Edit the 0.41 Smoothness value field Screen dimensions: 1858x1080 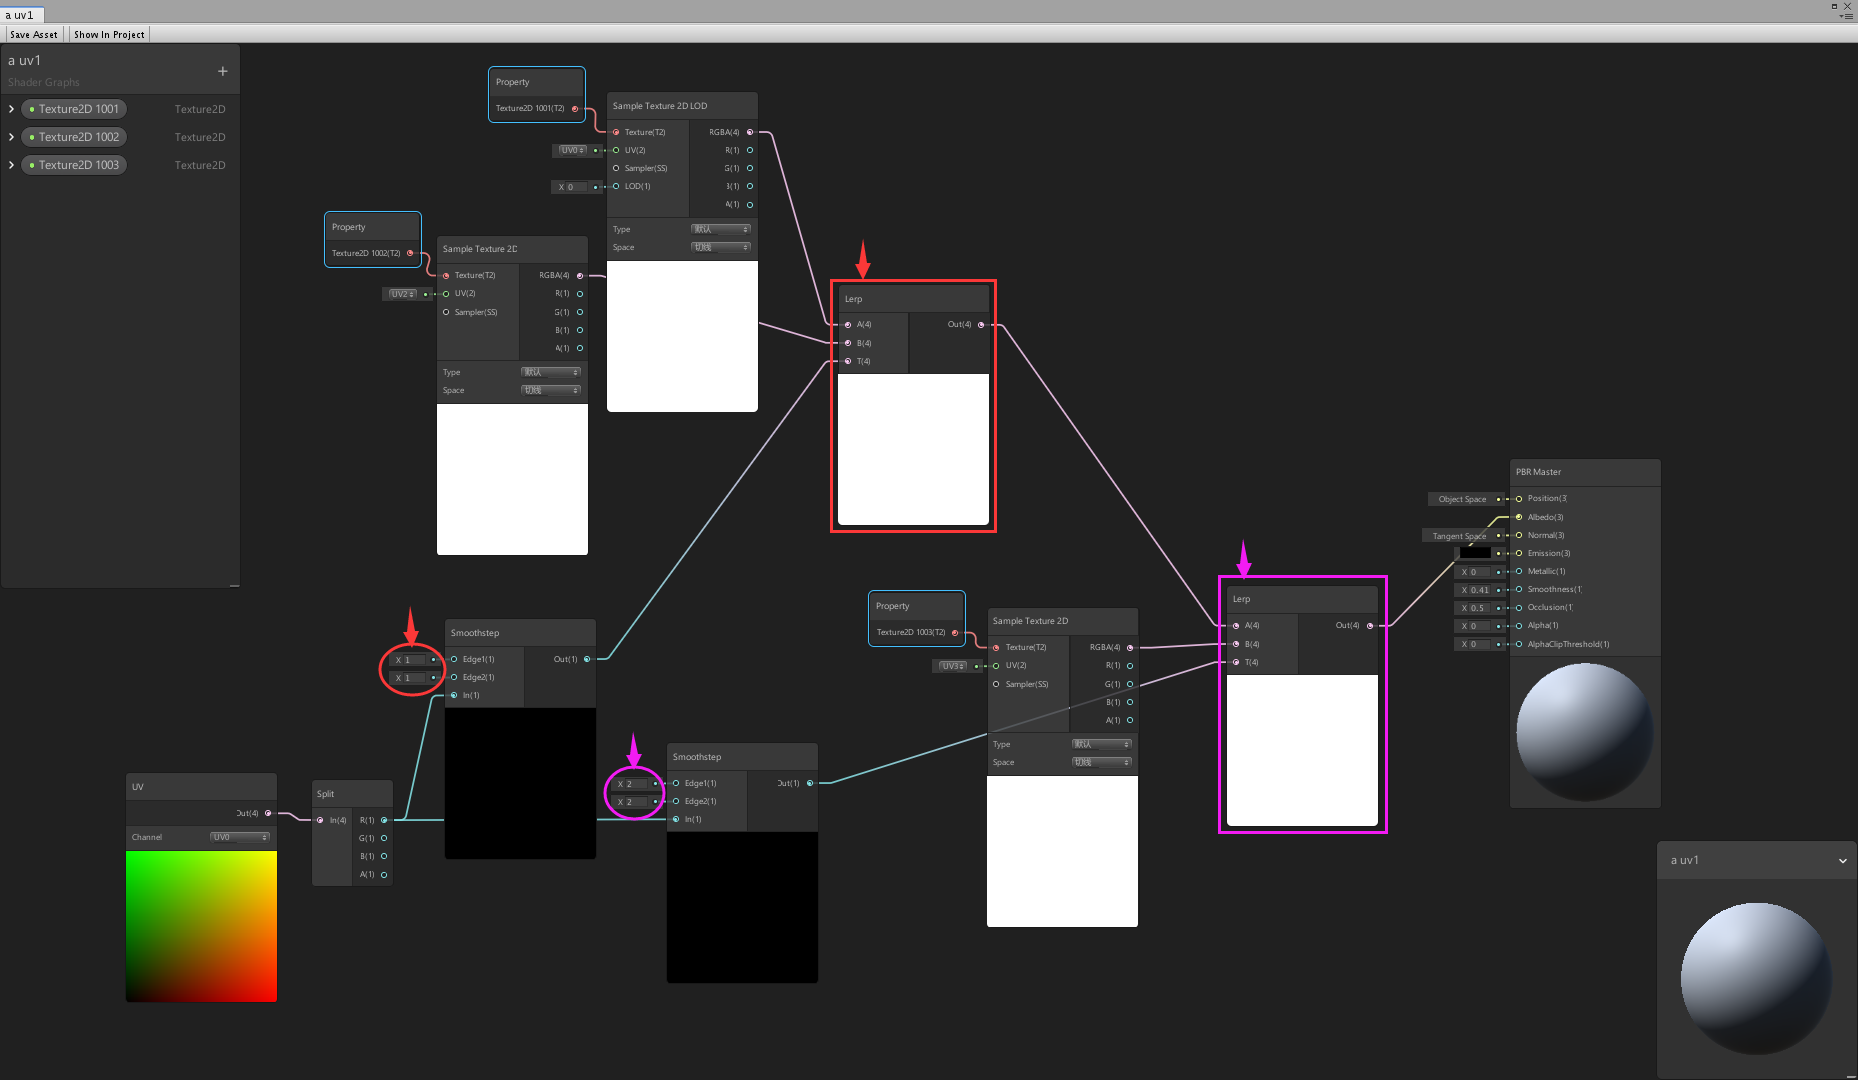point(1479,589)
